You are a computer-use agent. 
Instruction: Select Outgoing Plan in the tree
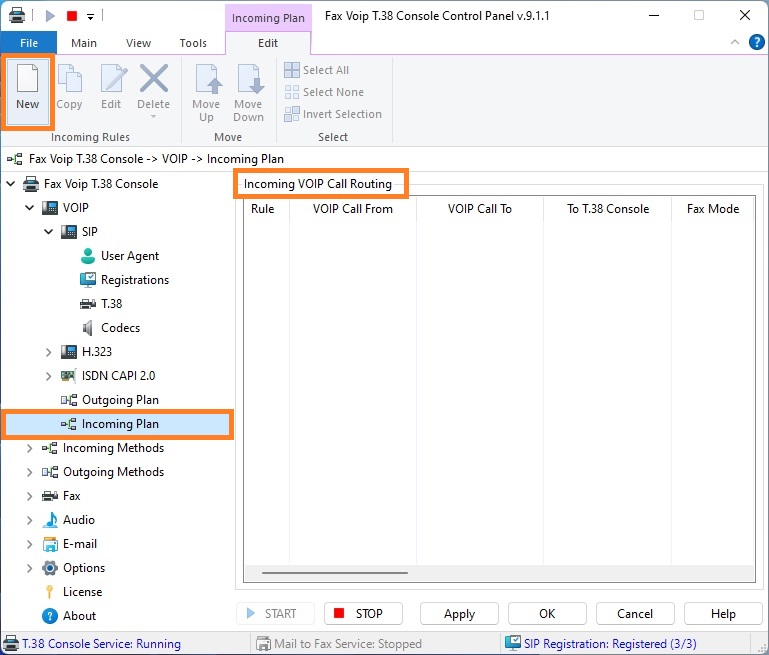(x=120, y=400)
